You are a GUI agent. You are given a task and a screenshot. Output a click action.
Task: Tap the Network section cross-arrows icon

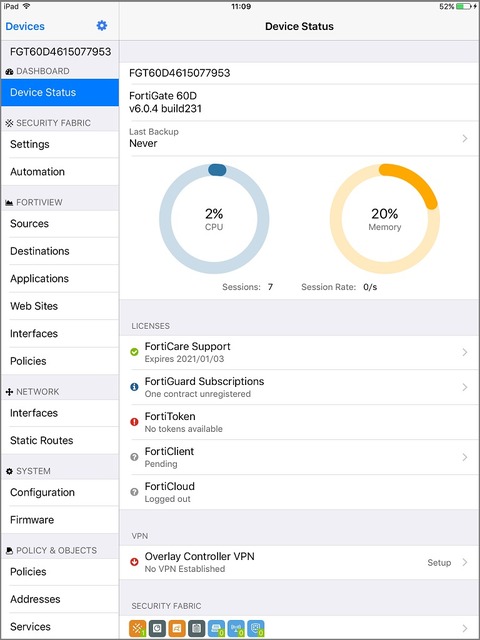coord(9,392)
